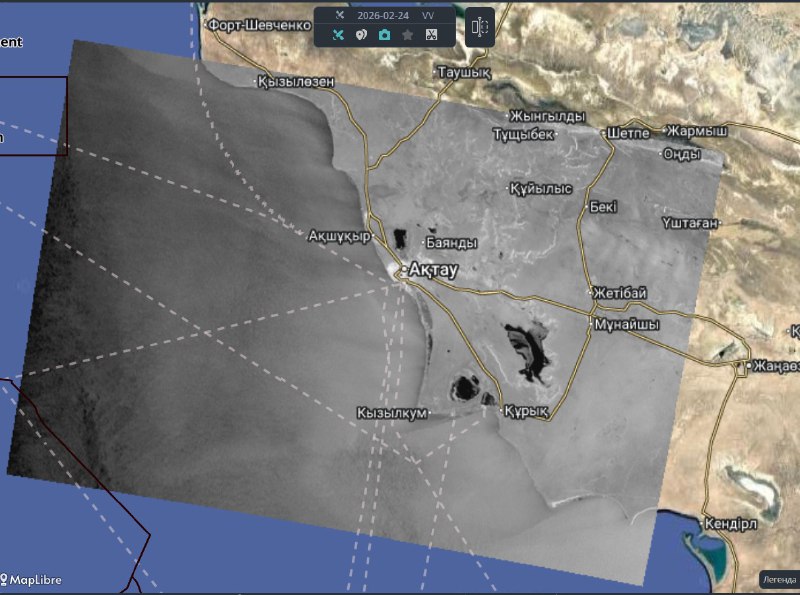
Task: Click the small satellite icon beside date
Action: [x=339, y=16]
